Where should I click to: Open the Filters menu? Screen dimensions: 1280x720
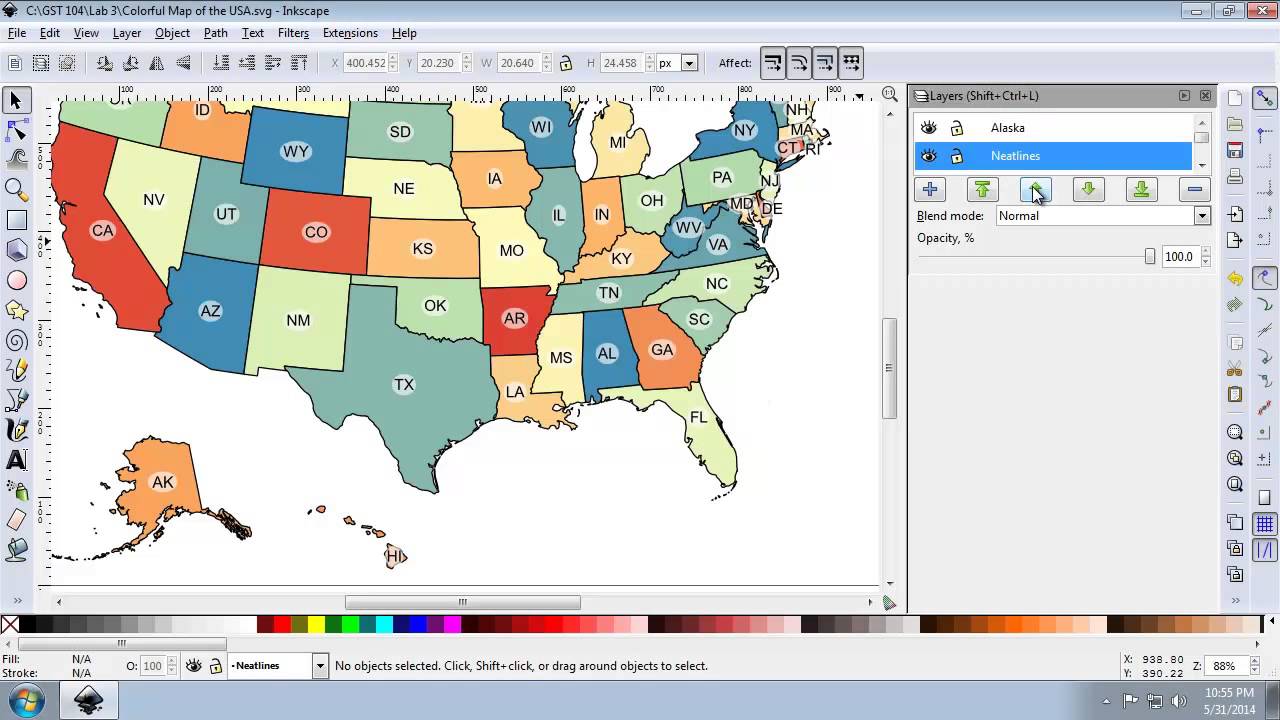click(x=293, y=33)
